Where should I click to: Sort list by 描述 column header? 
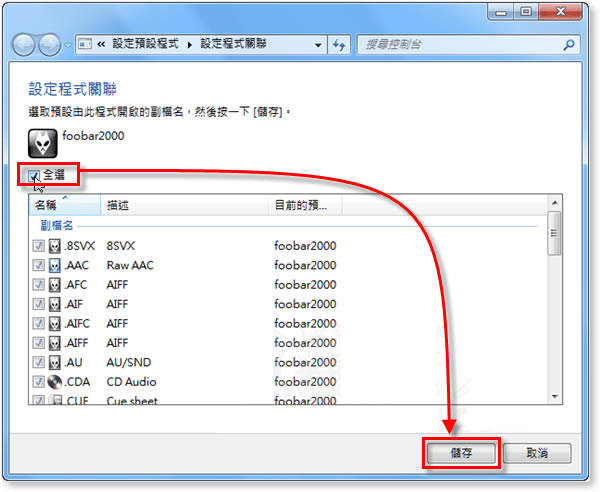pyautogui.click(x=184, y=205)
